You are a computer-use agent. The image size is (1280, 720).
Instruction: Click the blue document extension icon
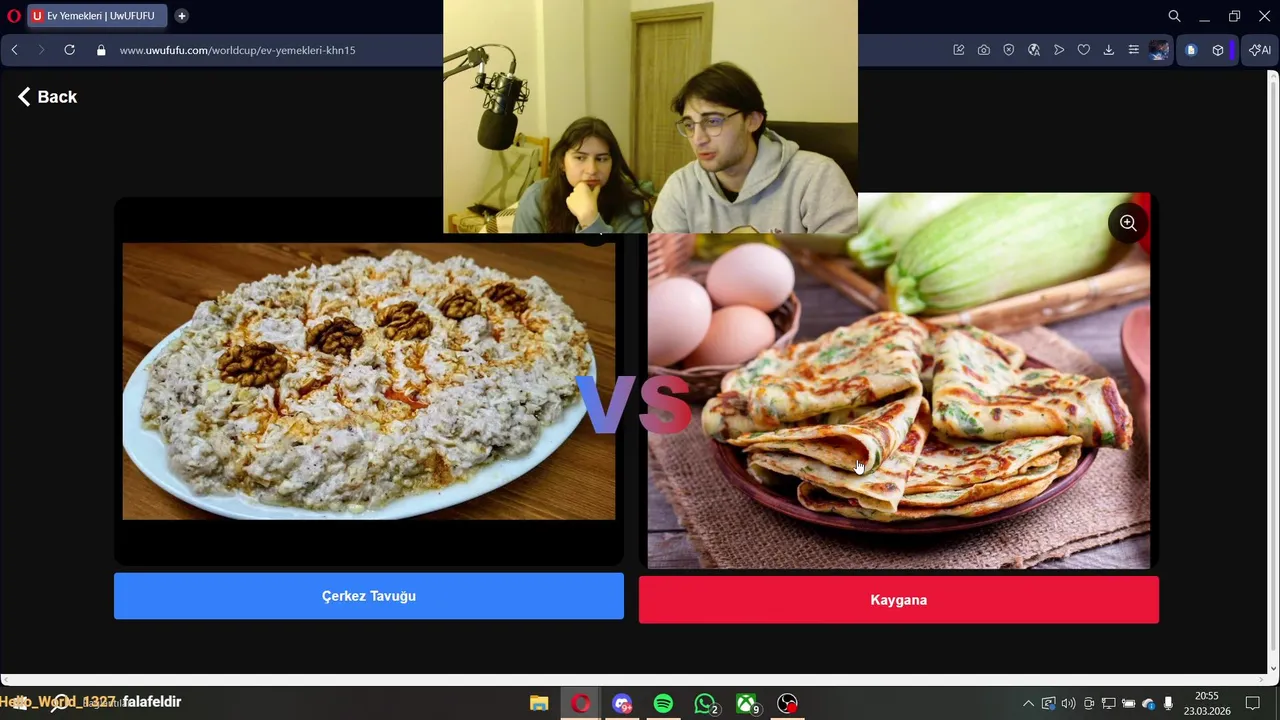point(1191,50)
